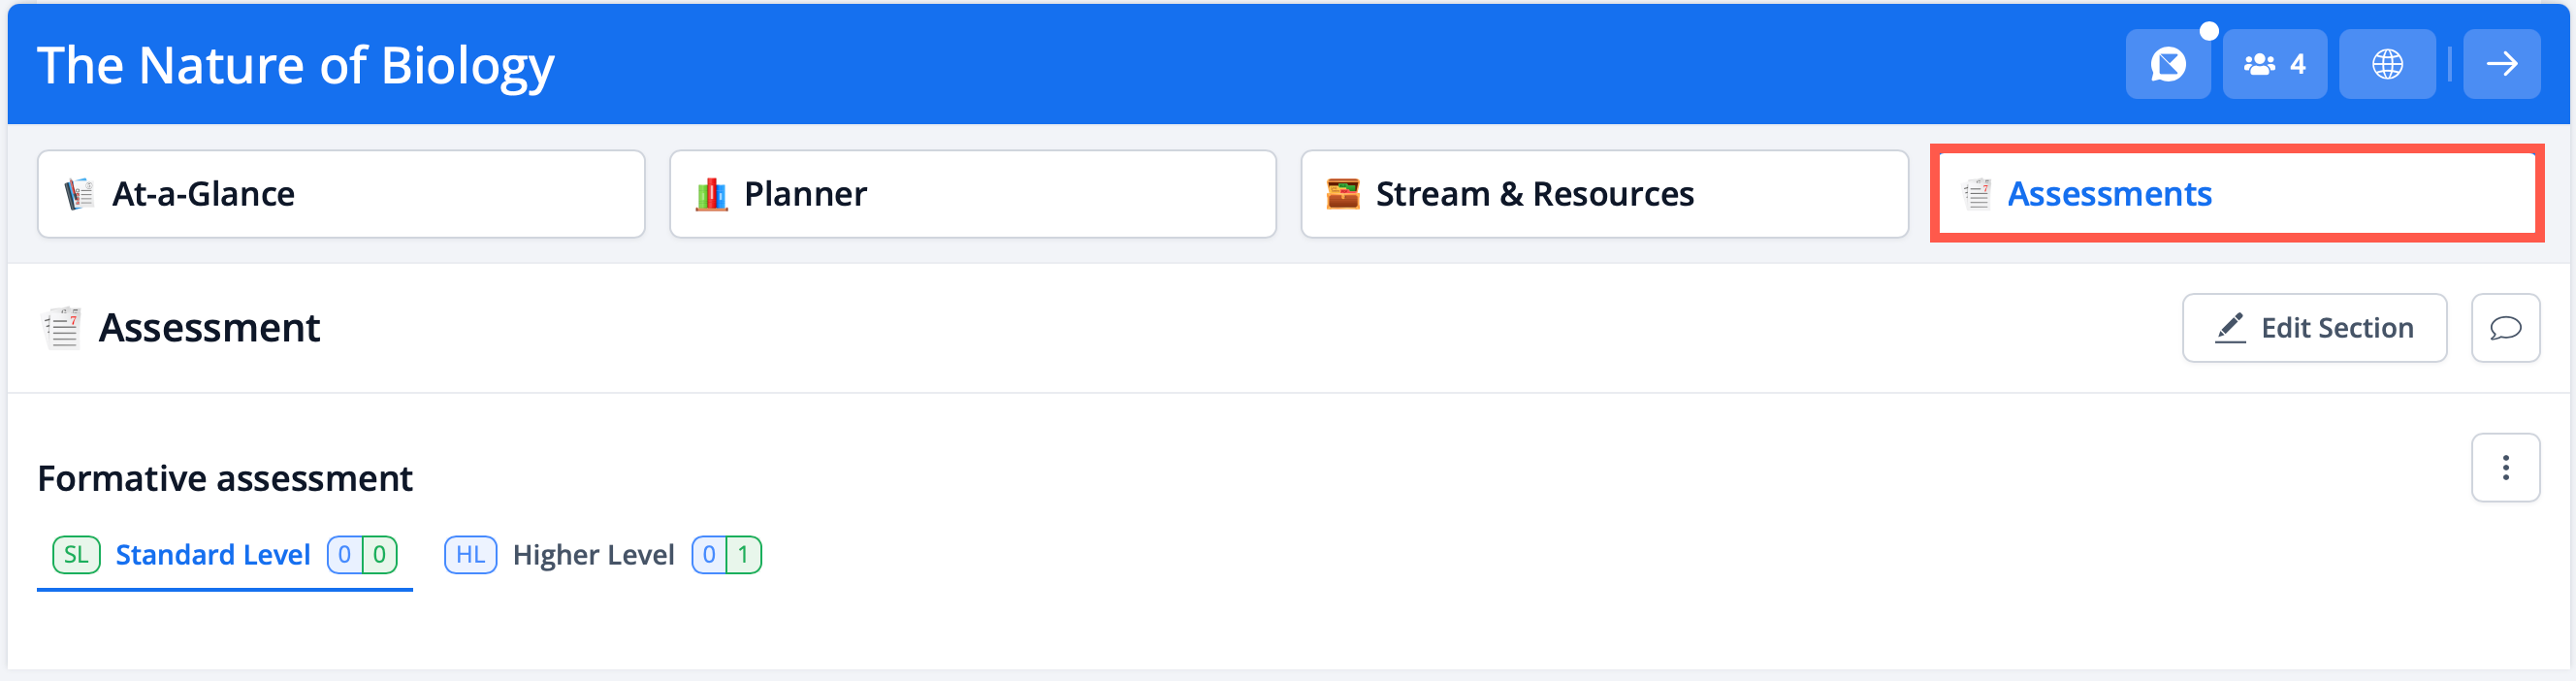Open the three-dot menu for Formative assessment

[2505, 468]
